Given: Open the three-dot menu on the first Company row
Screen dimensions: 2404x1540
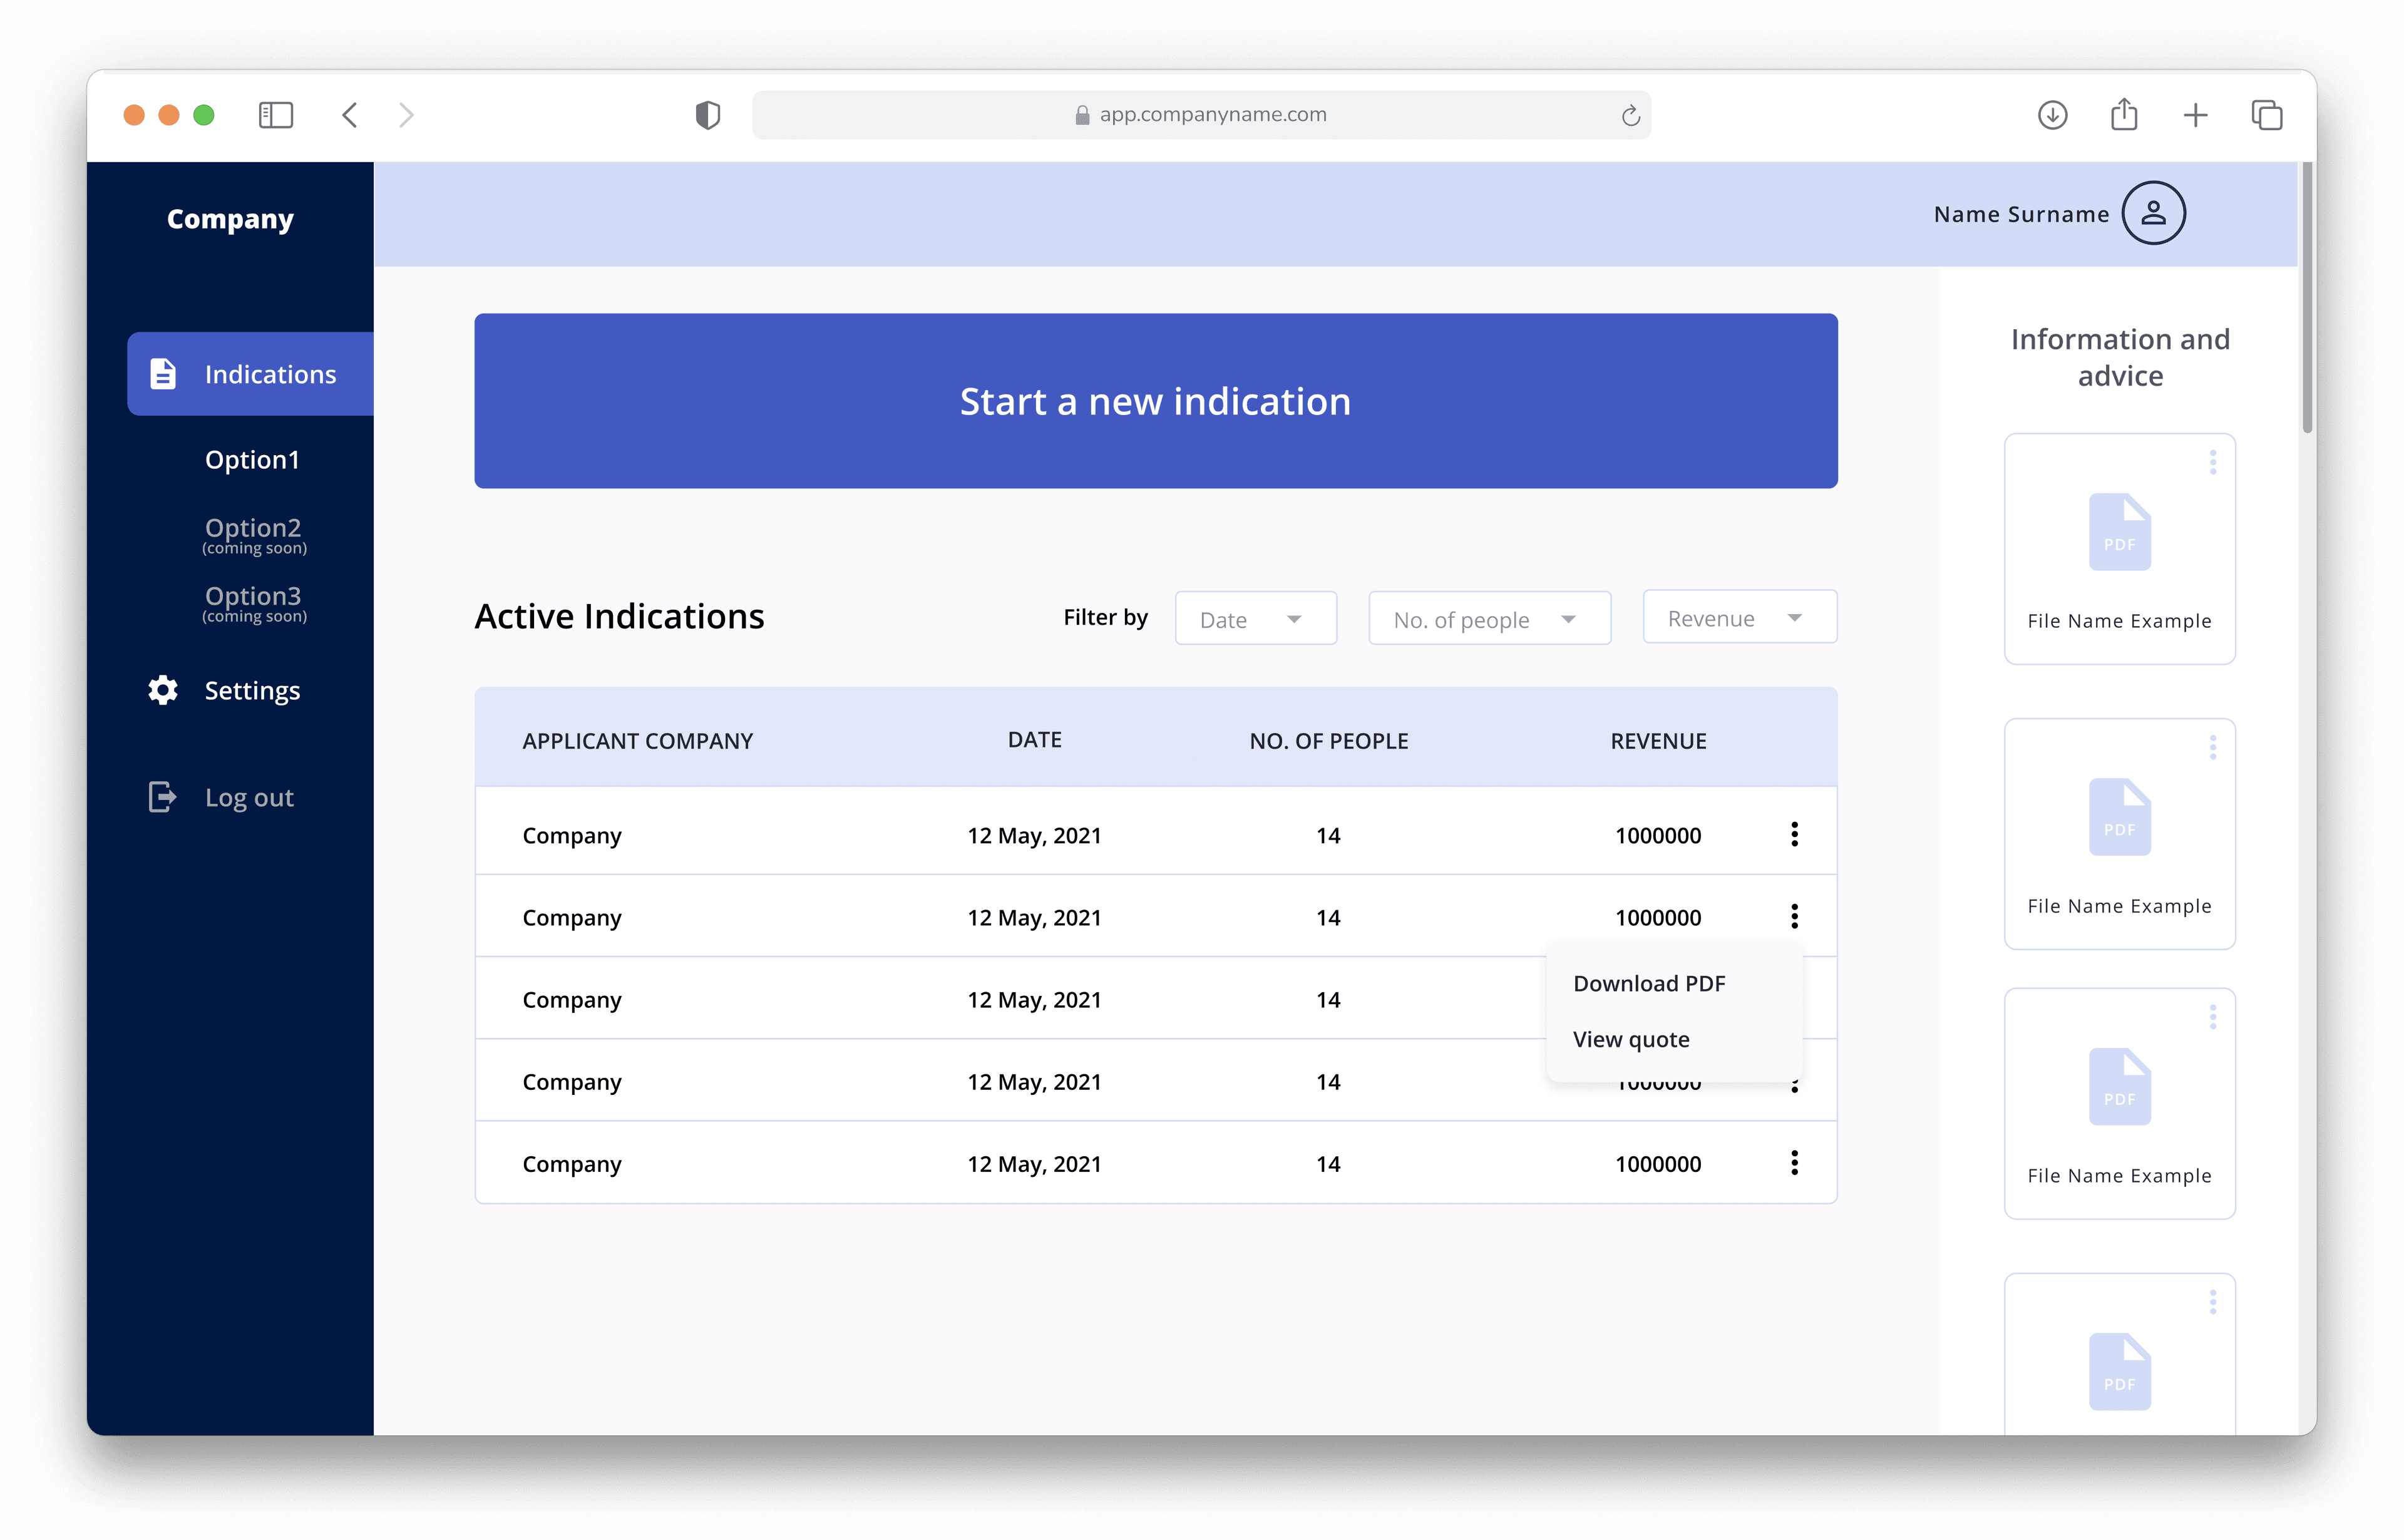Looking at the screenshot, I should tap(1795, 834).
